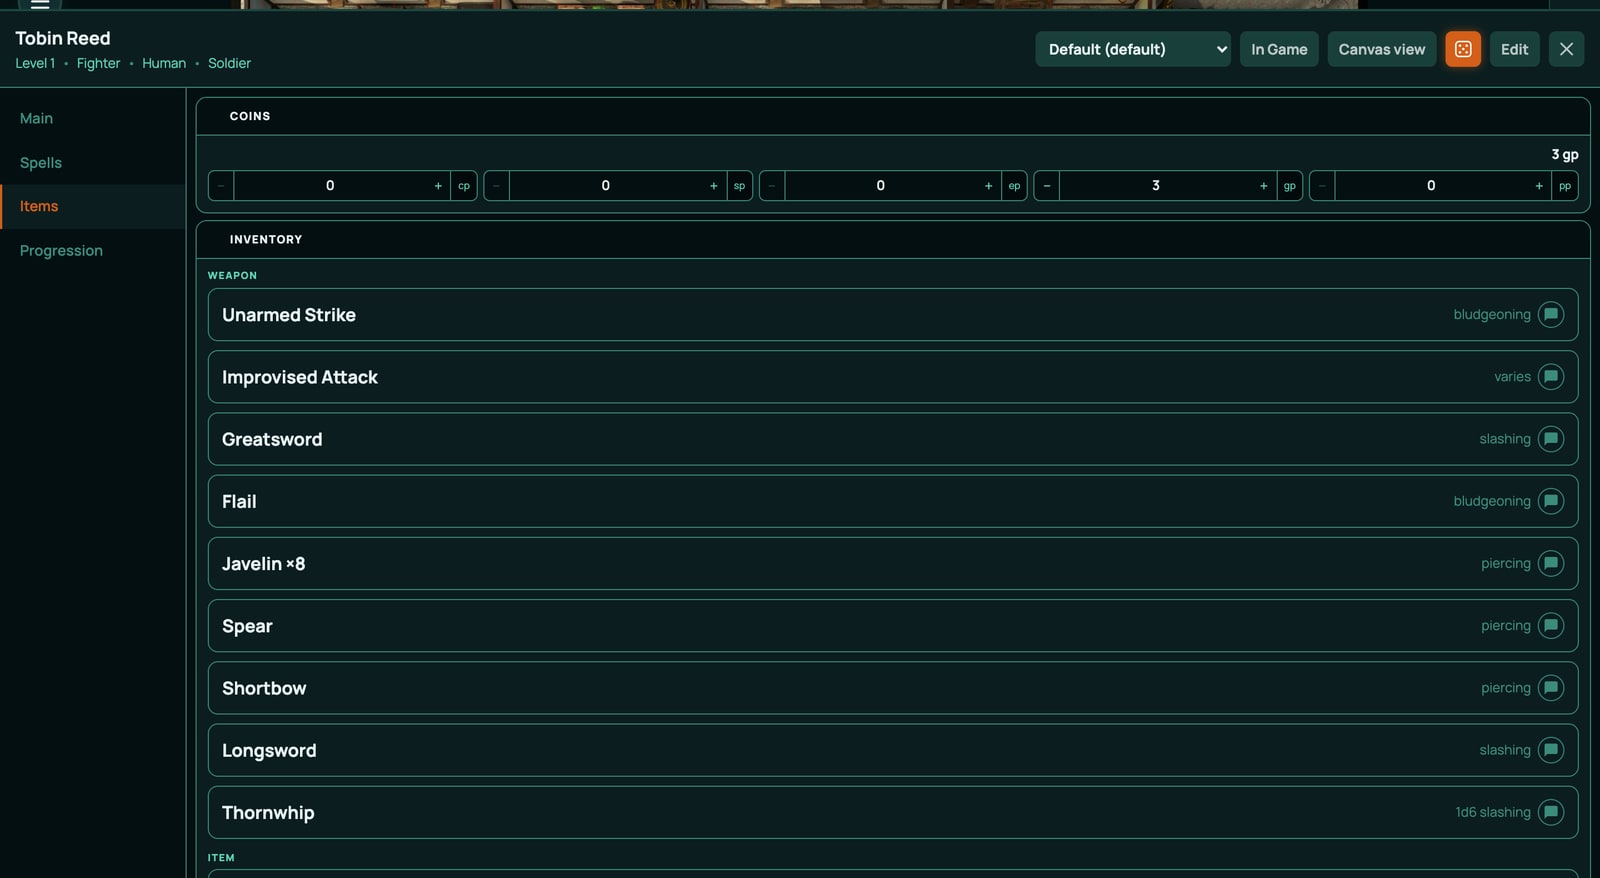Open the Thornwhip weapon entry
This screenshot has height=878, width=1600.
point(893,812)
